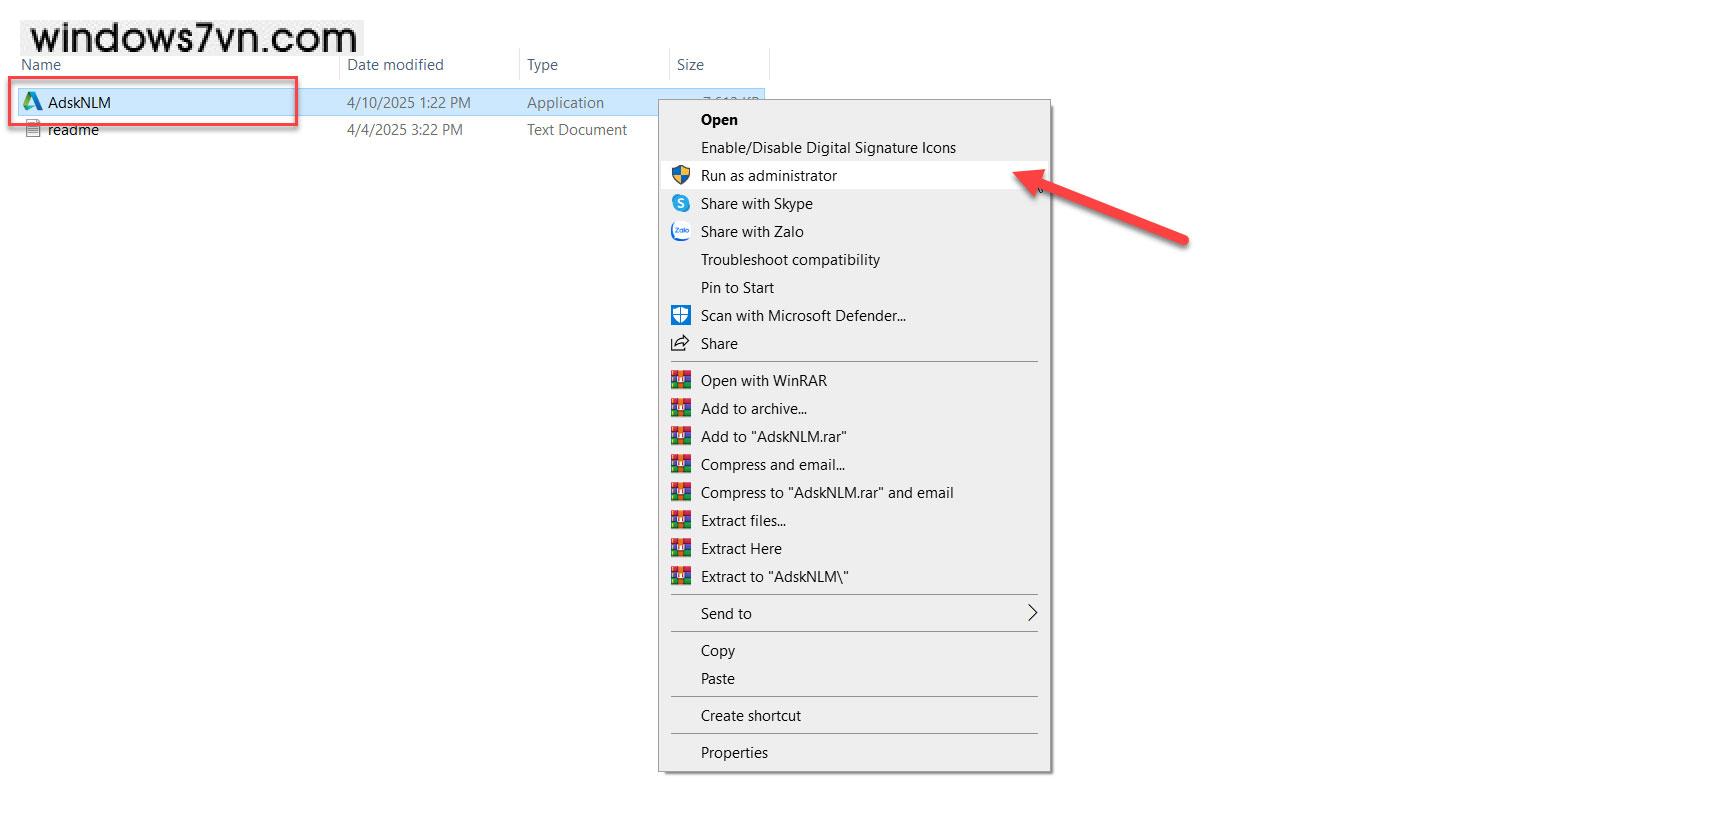Viewport: 1720px width, 818px height.
Task: Select Enable/Disable Digital Signature Icons
Action: click(x=828, y=148)
